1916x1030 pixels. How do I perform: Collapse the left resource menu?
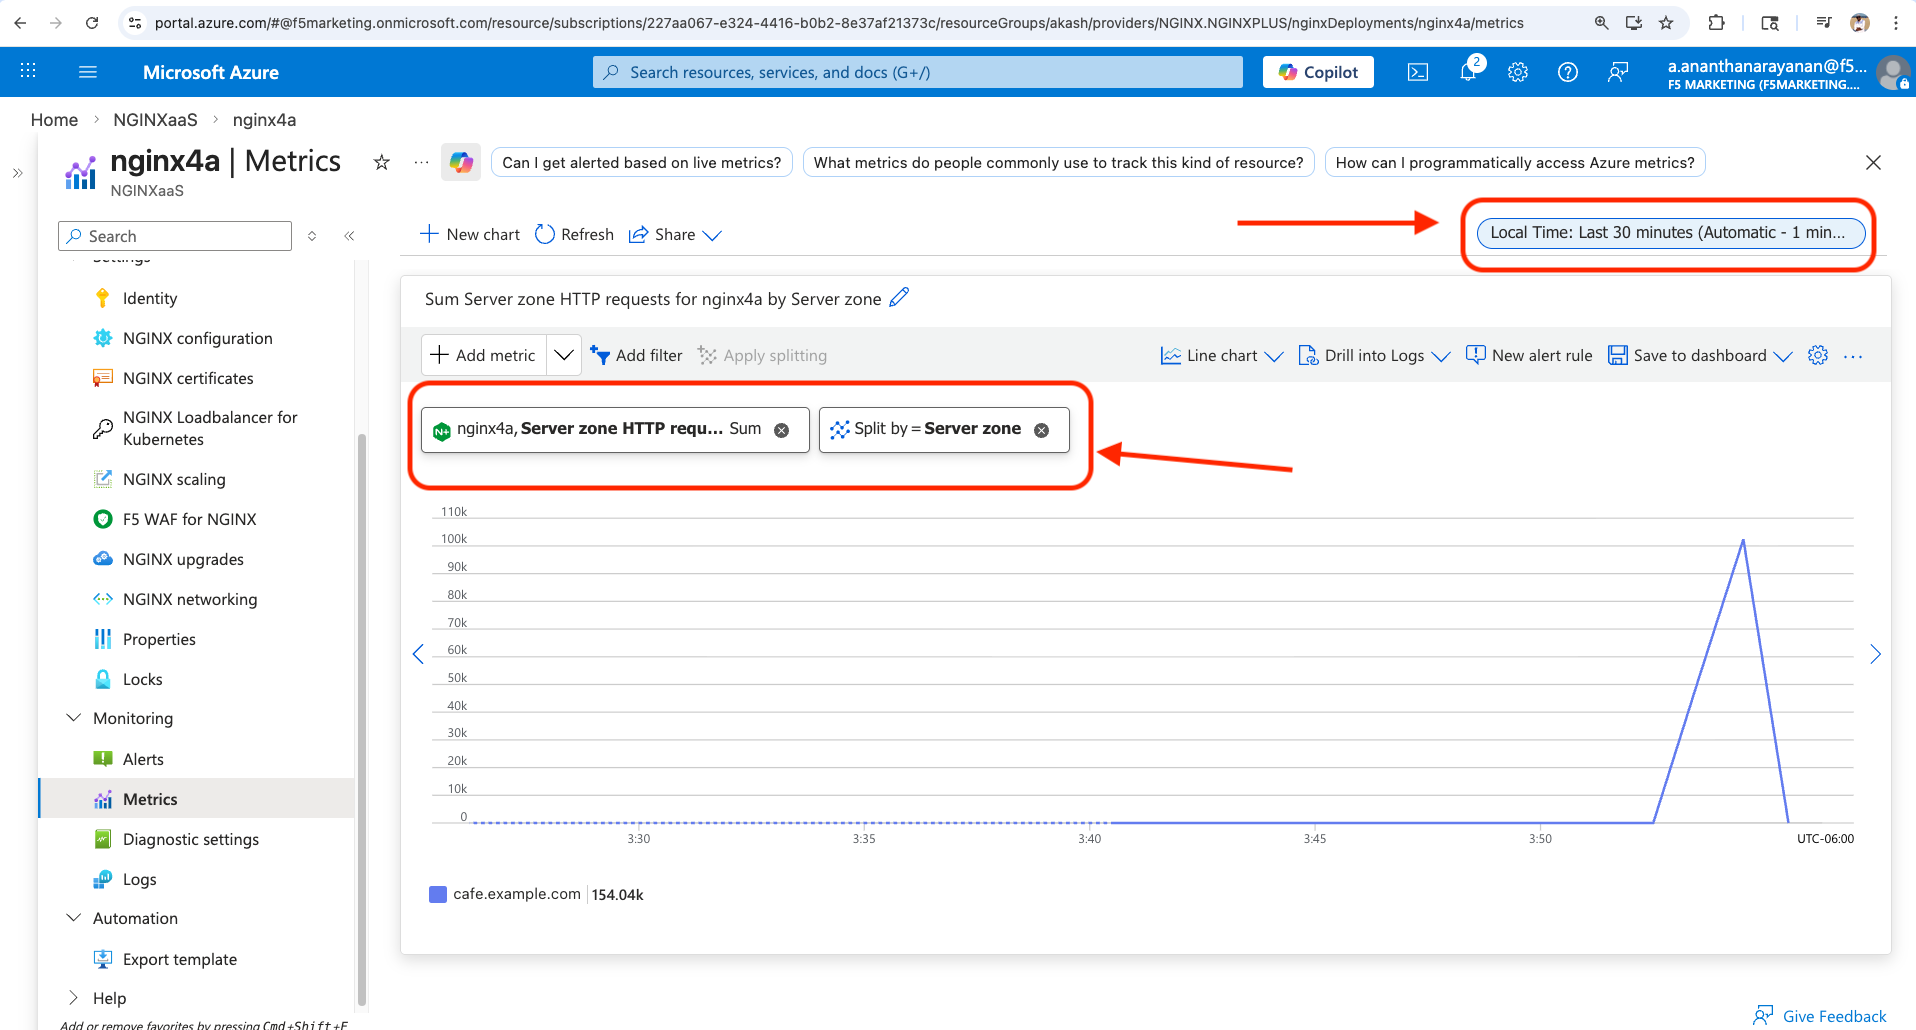(x=349, y=236)
